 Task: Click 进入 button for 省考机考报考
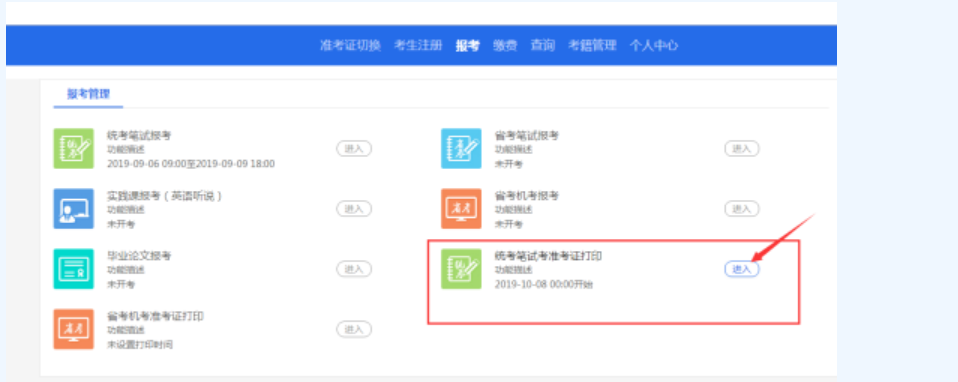tap(742, 208)
